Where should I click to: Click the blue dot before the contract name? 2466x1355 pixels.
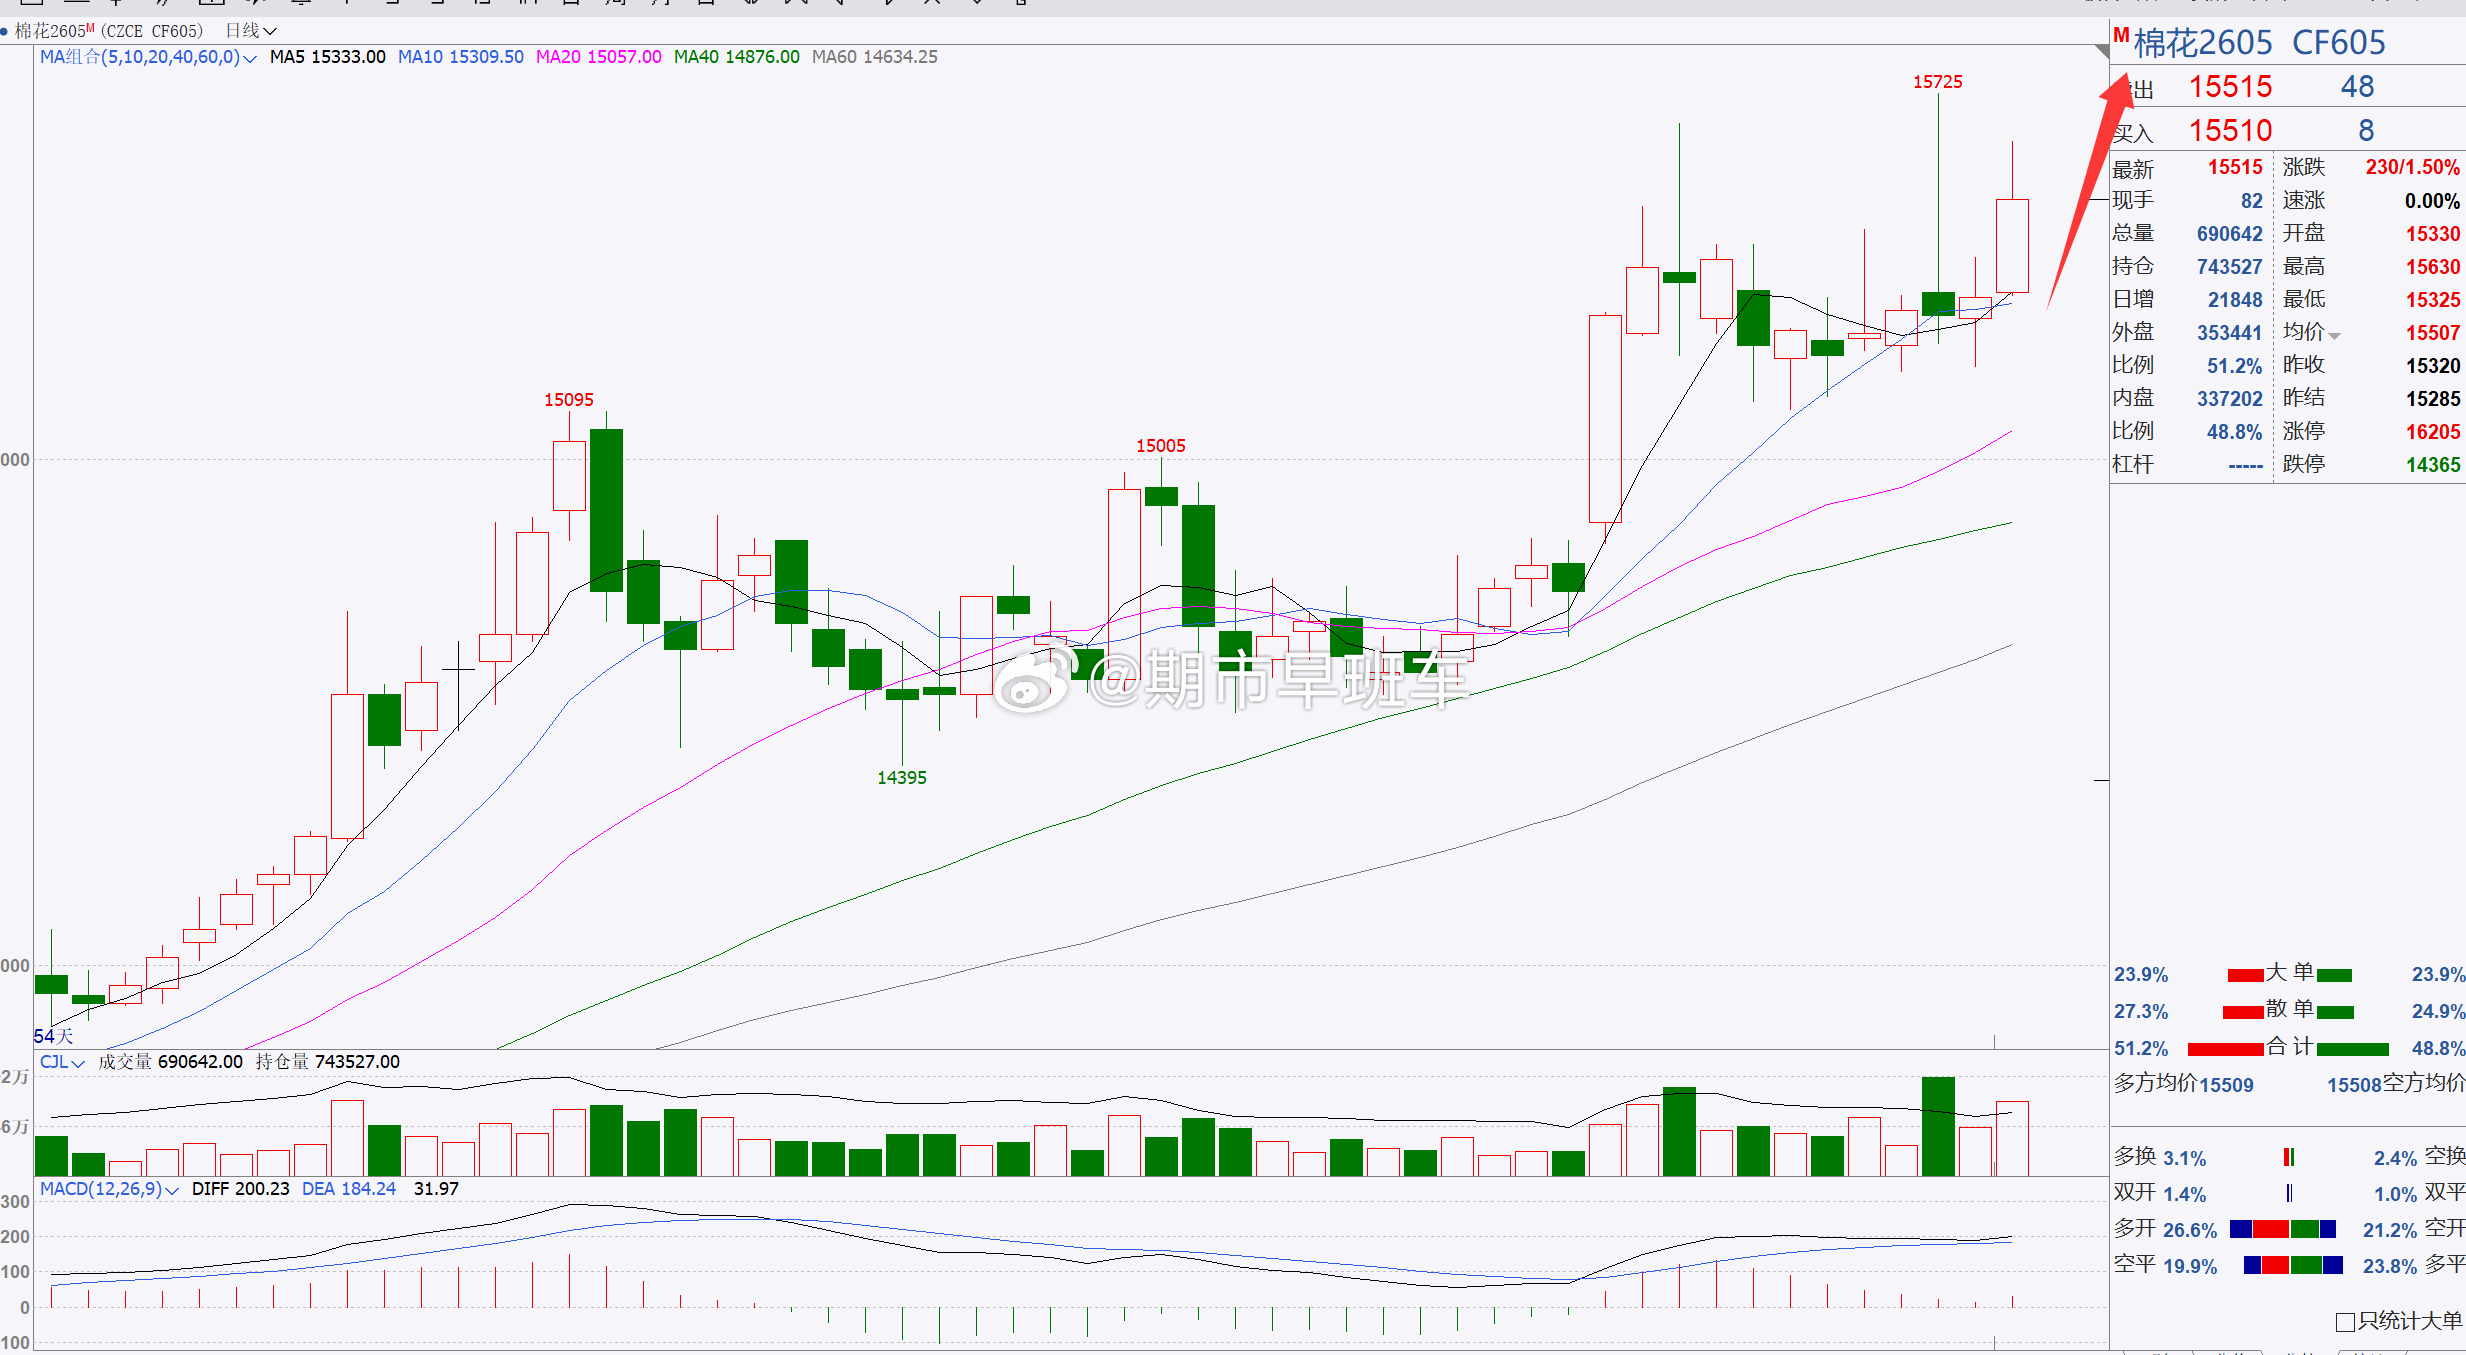coord(5,32)
